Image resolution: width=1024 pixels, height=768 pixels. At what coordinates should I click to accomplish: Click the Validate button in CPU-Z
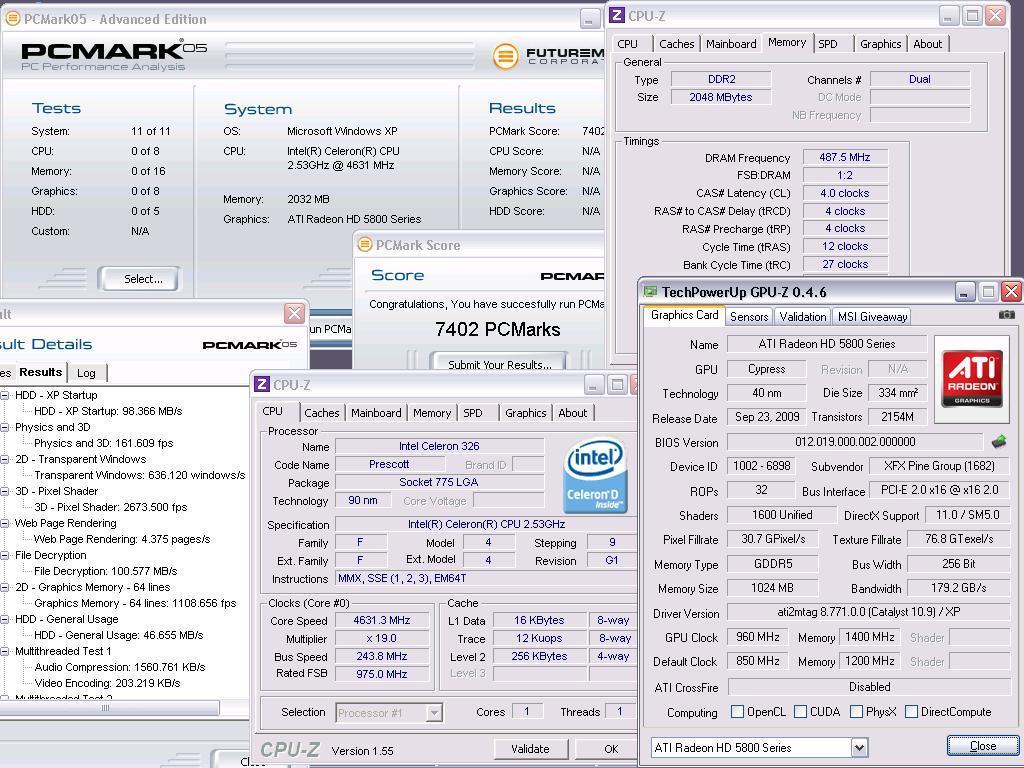(x=530, y=749)
